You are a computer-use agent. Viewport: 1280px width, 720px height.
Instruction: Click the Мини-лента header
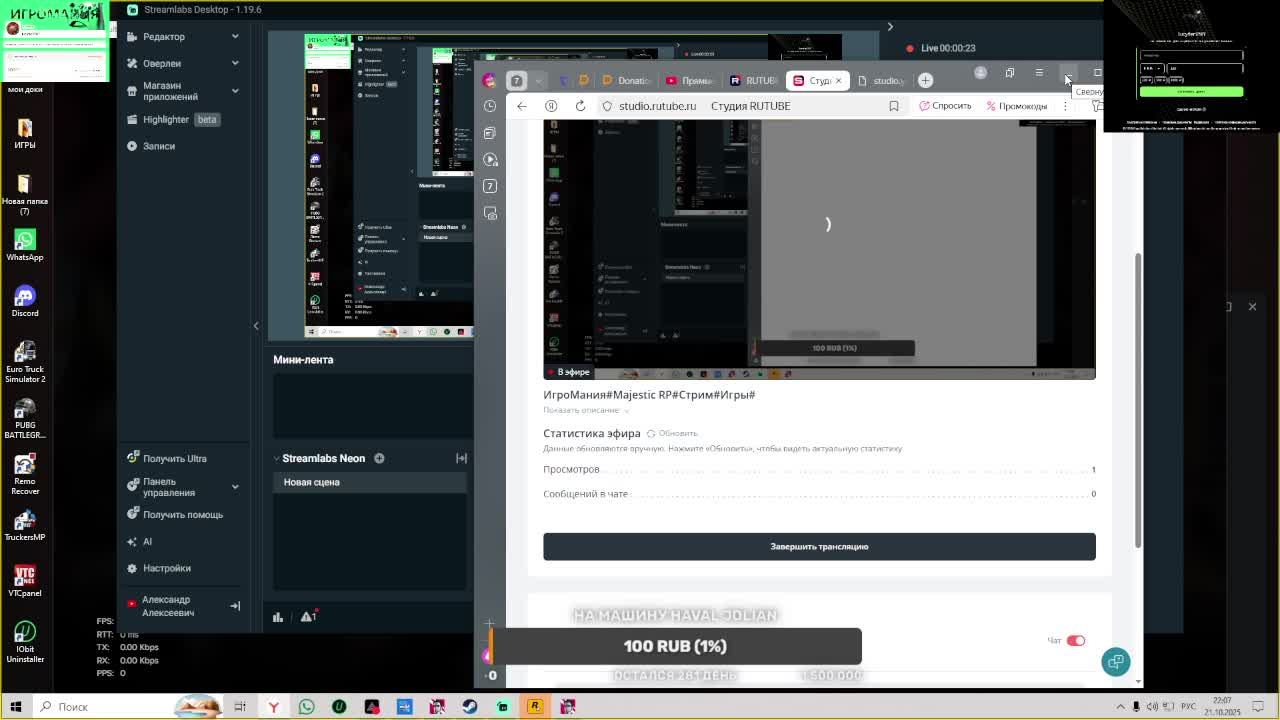click(303, 359)
